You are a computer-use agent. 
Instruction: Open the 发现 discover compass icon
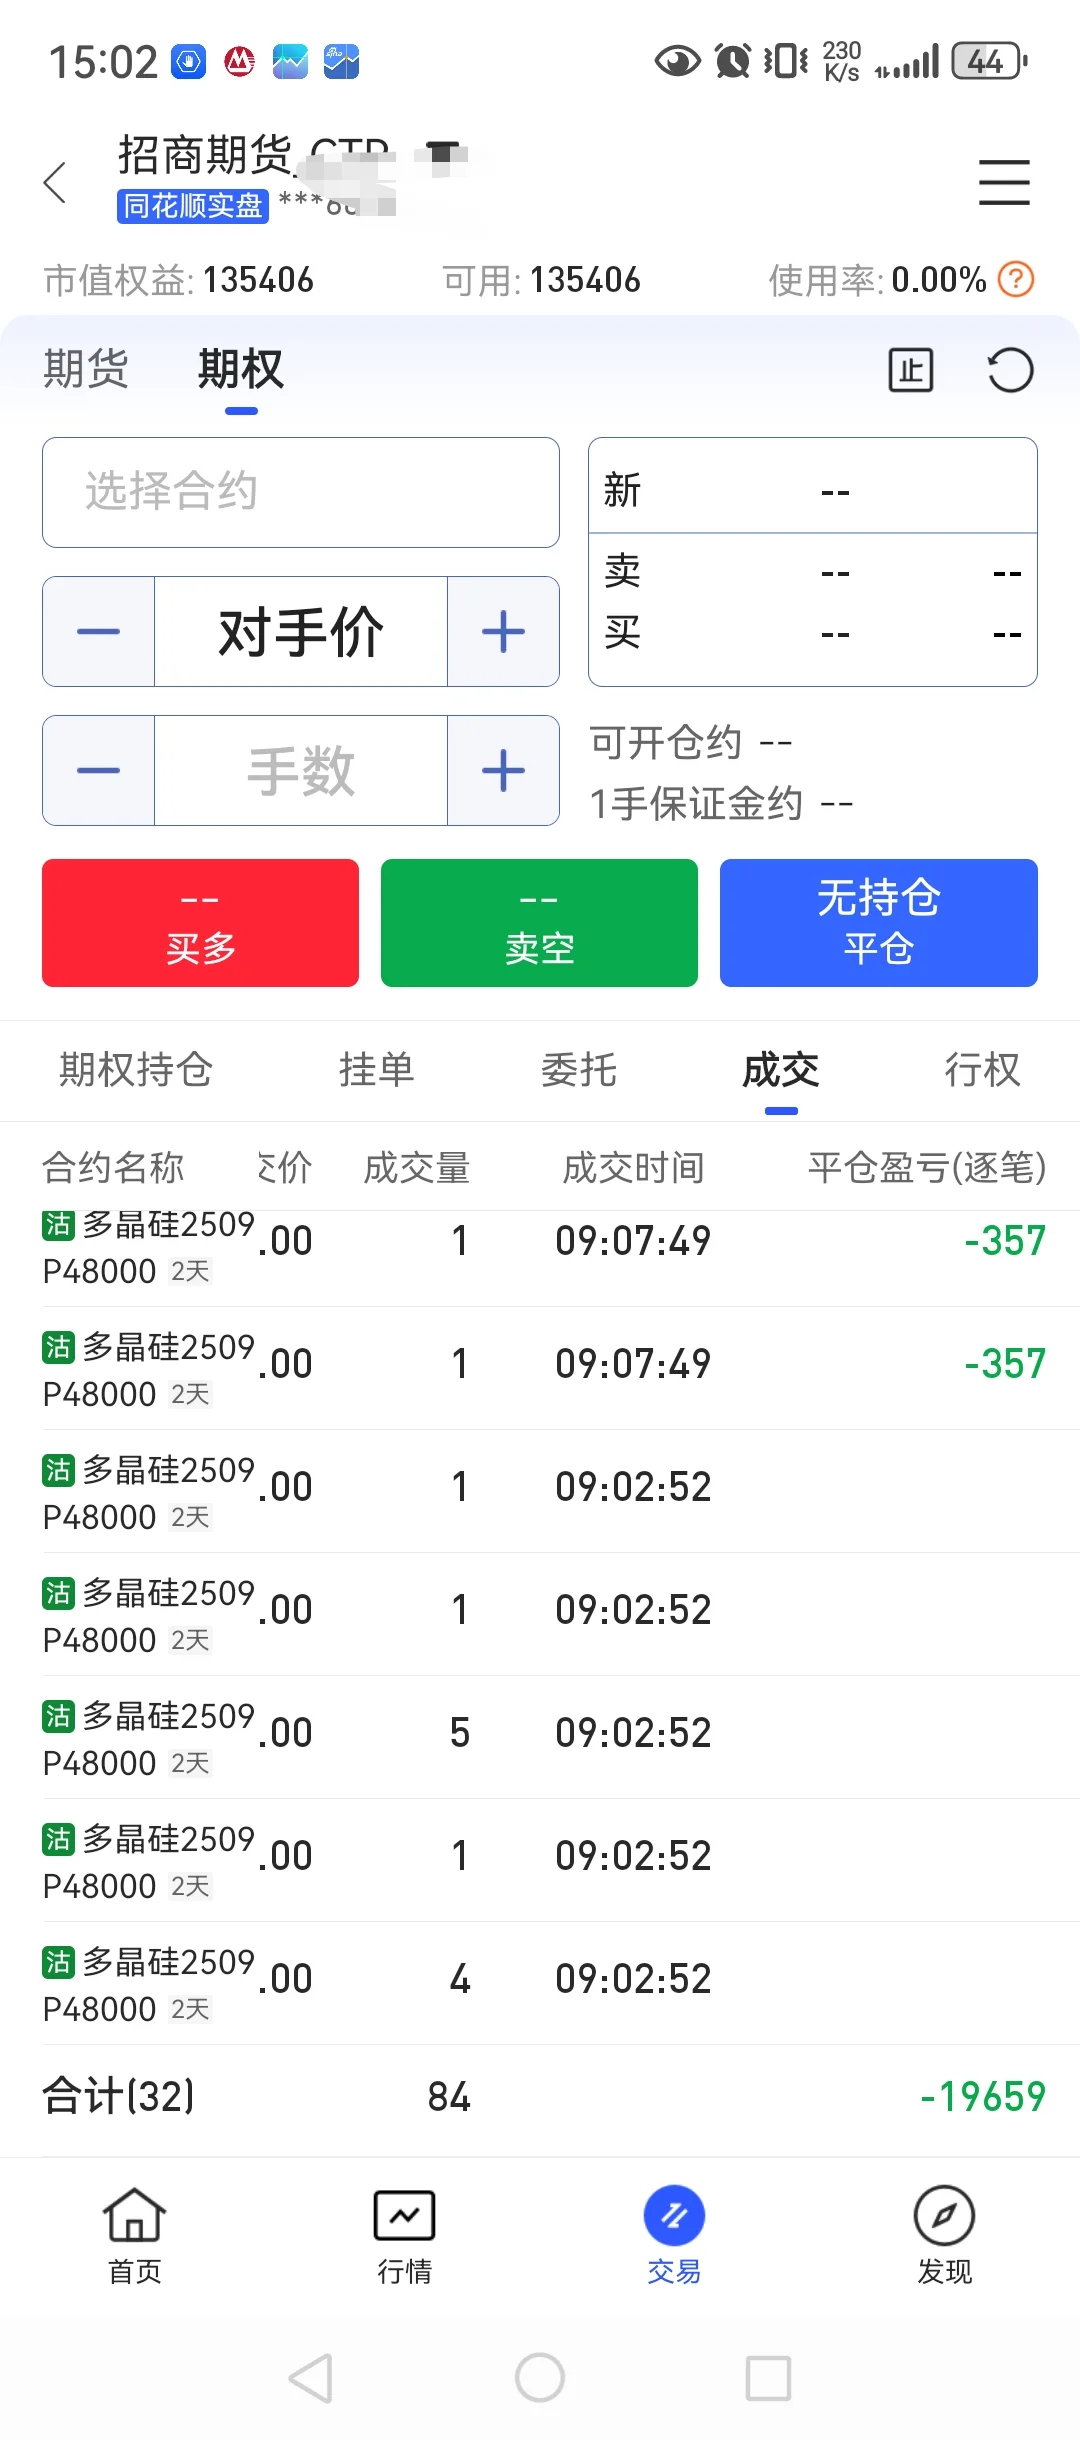coord(944,2236)
